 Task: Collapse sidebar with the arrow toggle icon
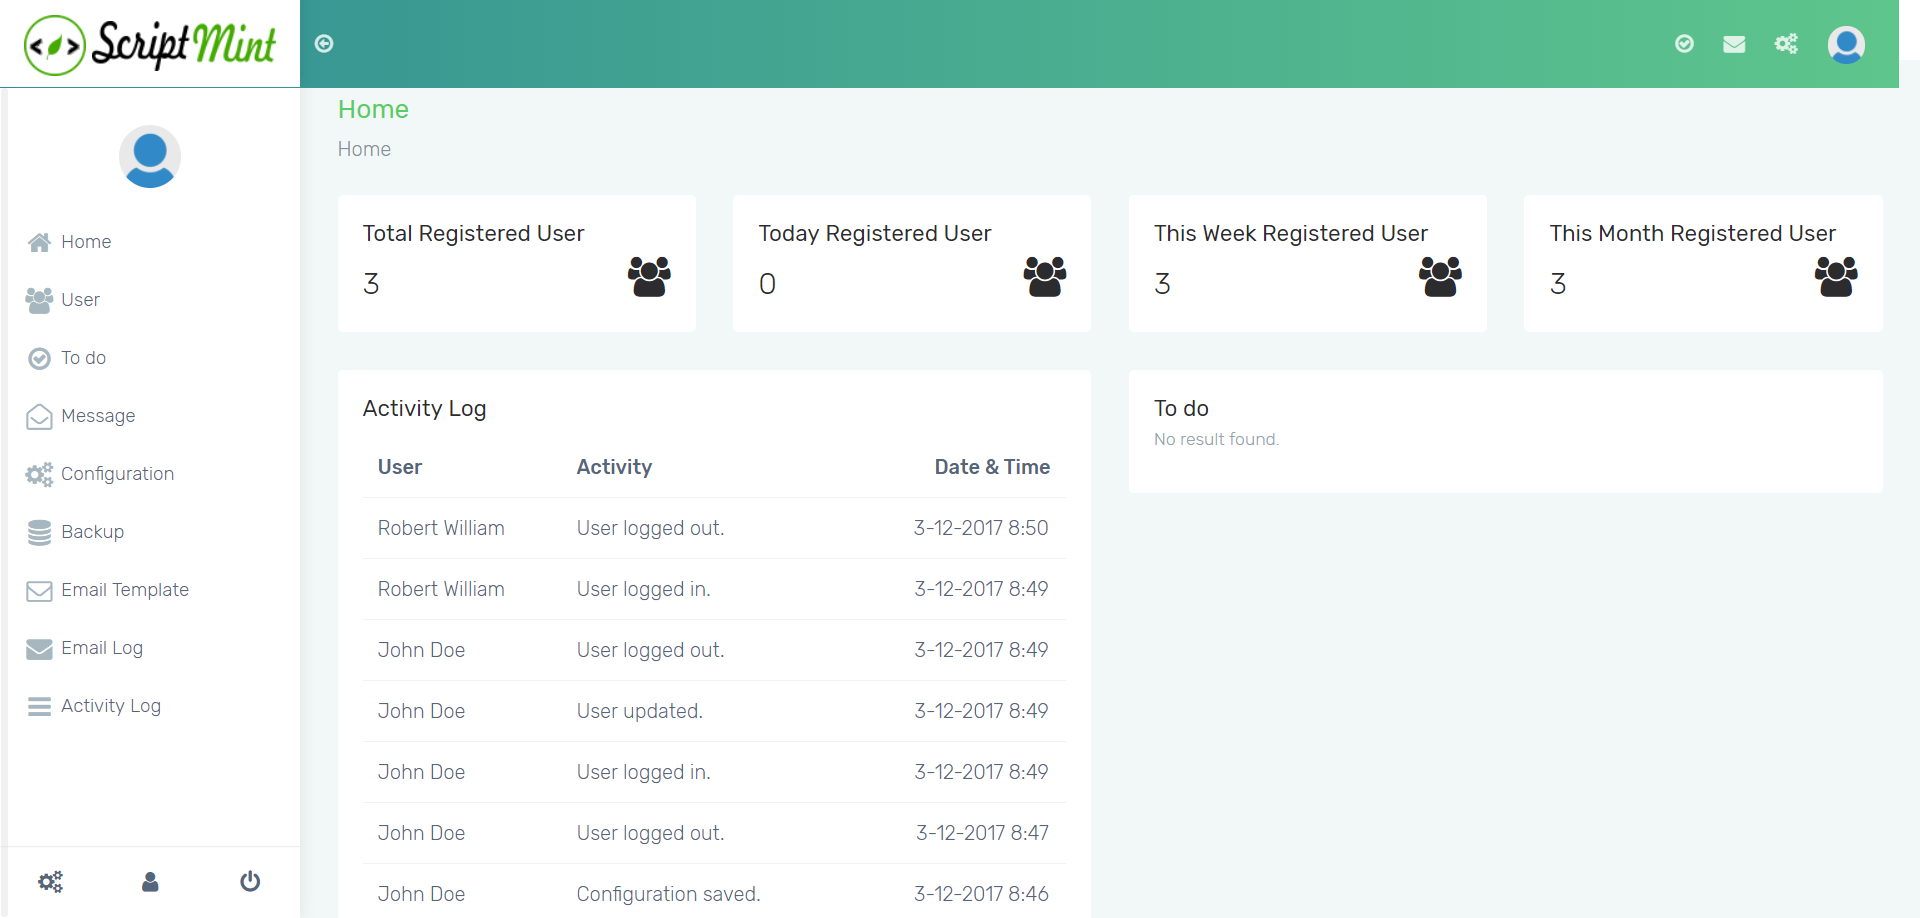(x=324, y=43)
